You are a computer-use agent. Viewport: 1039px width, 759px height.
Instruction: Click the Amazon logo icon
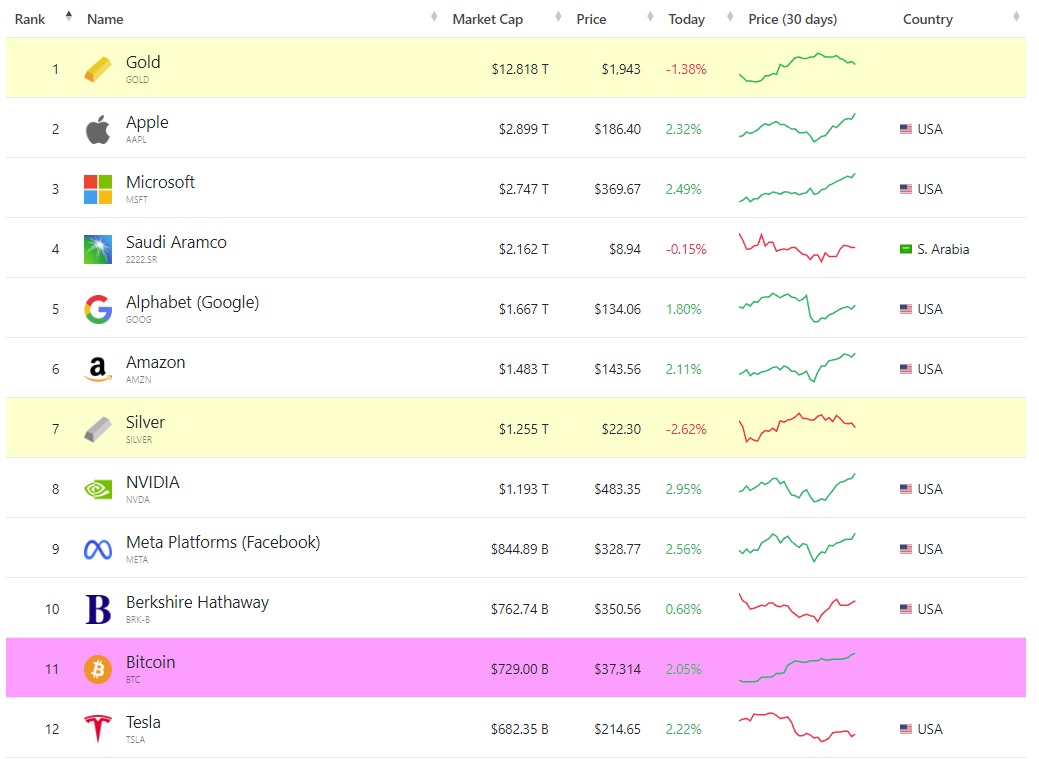coord(97,369)
